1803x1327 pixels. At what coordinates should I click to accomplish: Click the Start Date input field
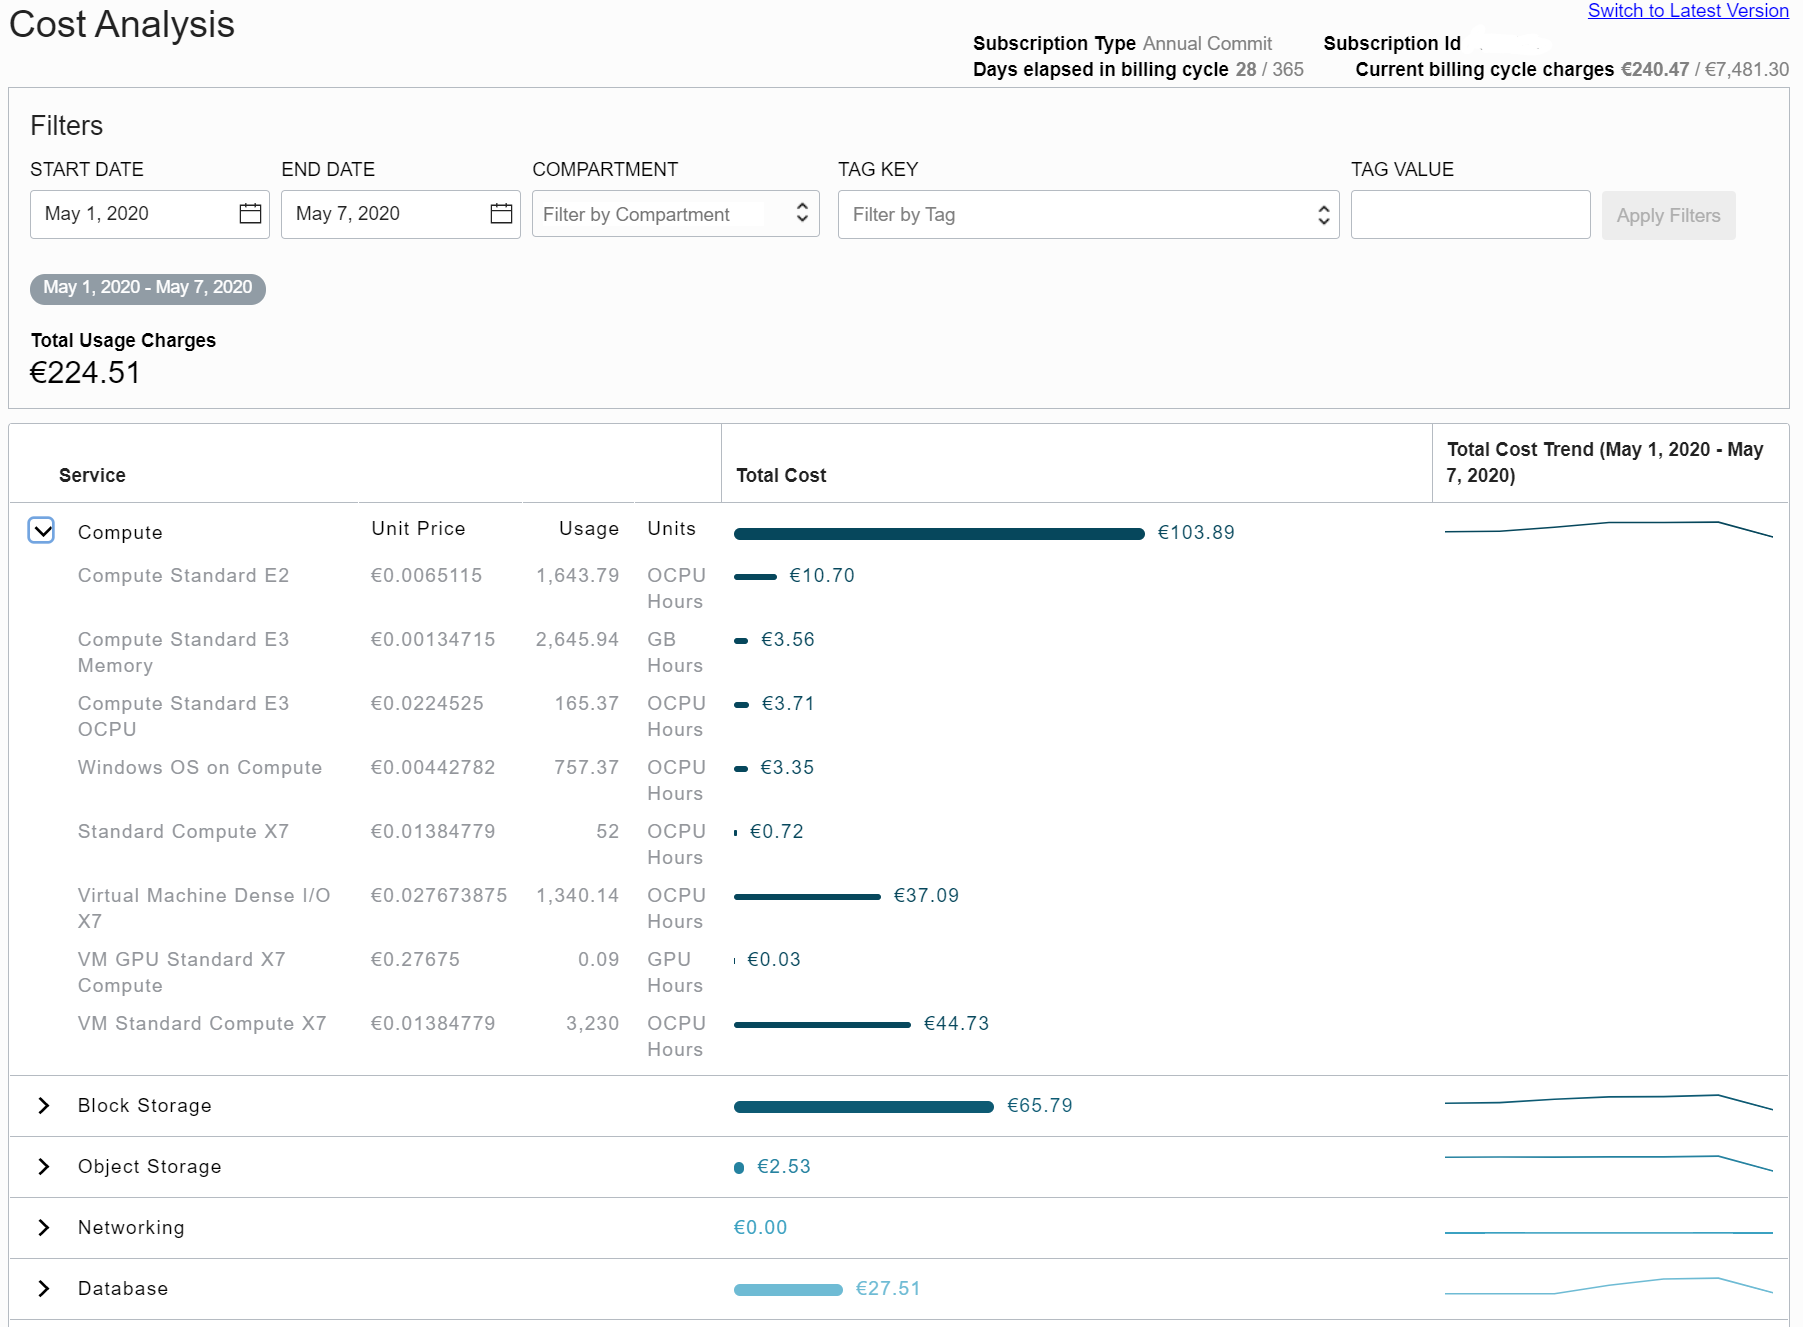click(x=130, y=213)
